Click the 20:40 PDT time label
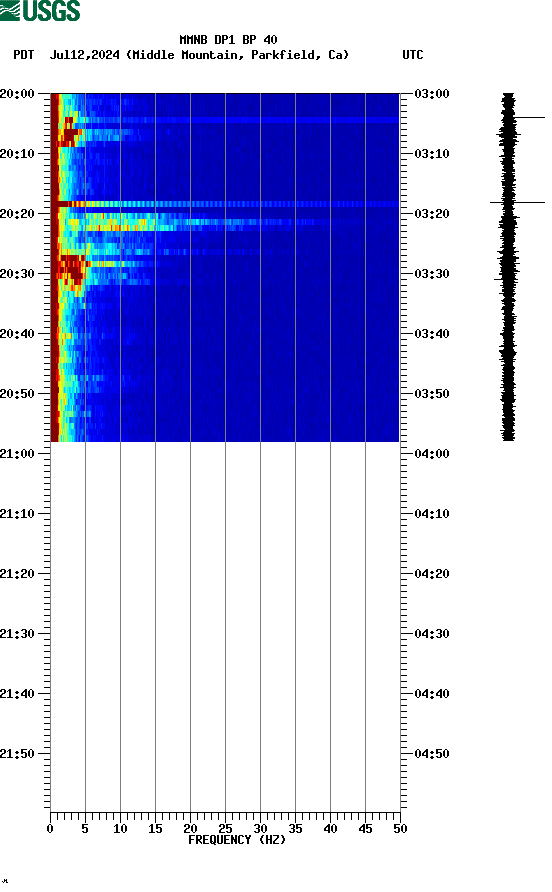The width and height of the screenshot is (552, 892). 17,334
